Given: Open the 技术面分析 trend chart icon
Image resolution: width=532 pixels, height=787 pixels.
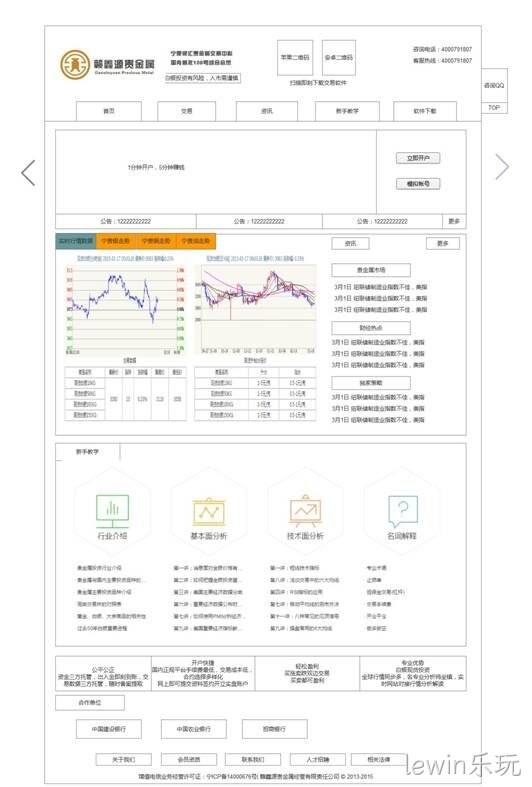Looking at the screenshot, I should (305, 510).
